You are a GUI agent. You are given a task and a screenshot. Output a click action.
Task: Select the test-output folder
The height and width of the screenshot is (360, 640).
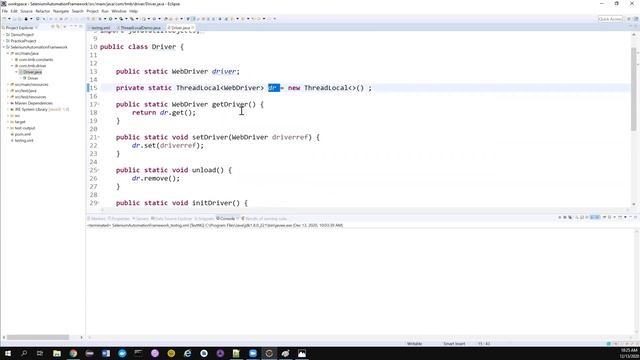tap(23, 128)
